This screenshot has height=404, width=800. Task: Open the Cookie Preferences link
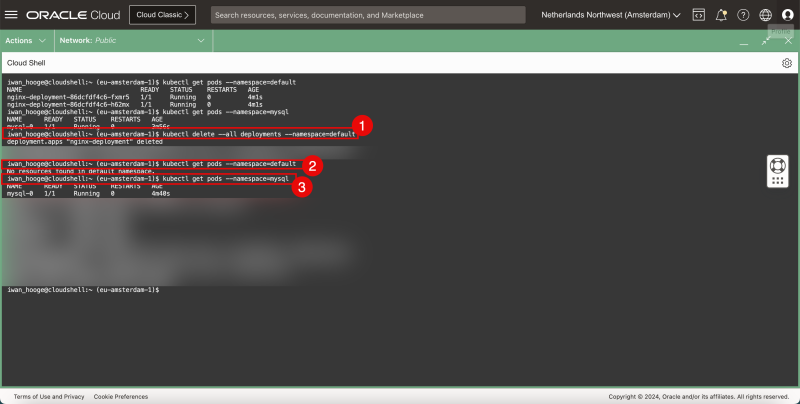point(121,396)
